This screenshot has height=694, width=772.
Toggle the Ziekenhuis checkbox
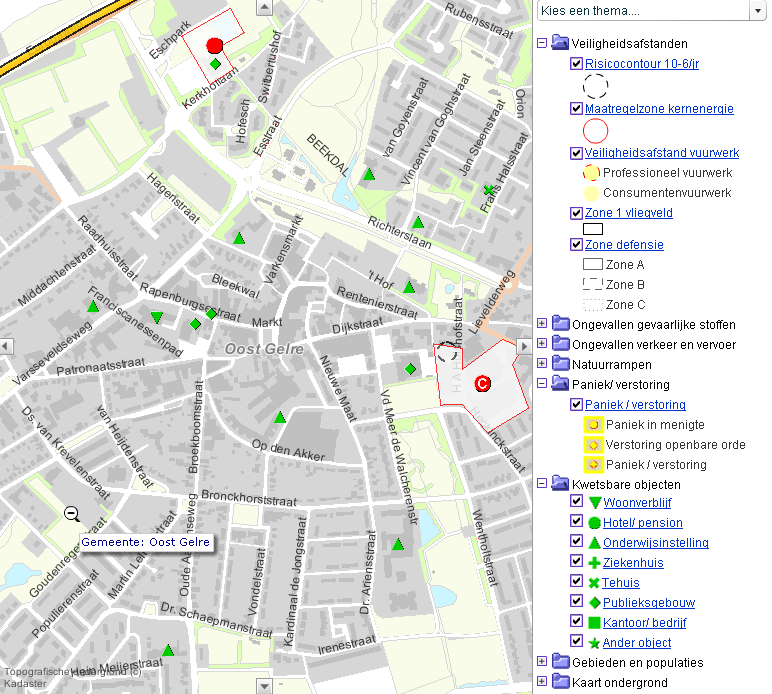[x=576, y=561]
